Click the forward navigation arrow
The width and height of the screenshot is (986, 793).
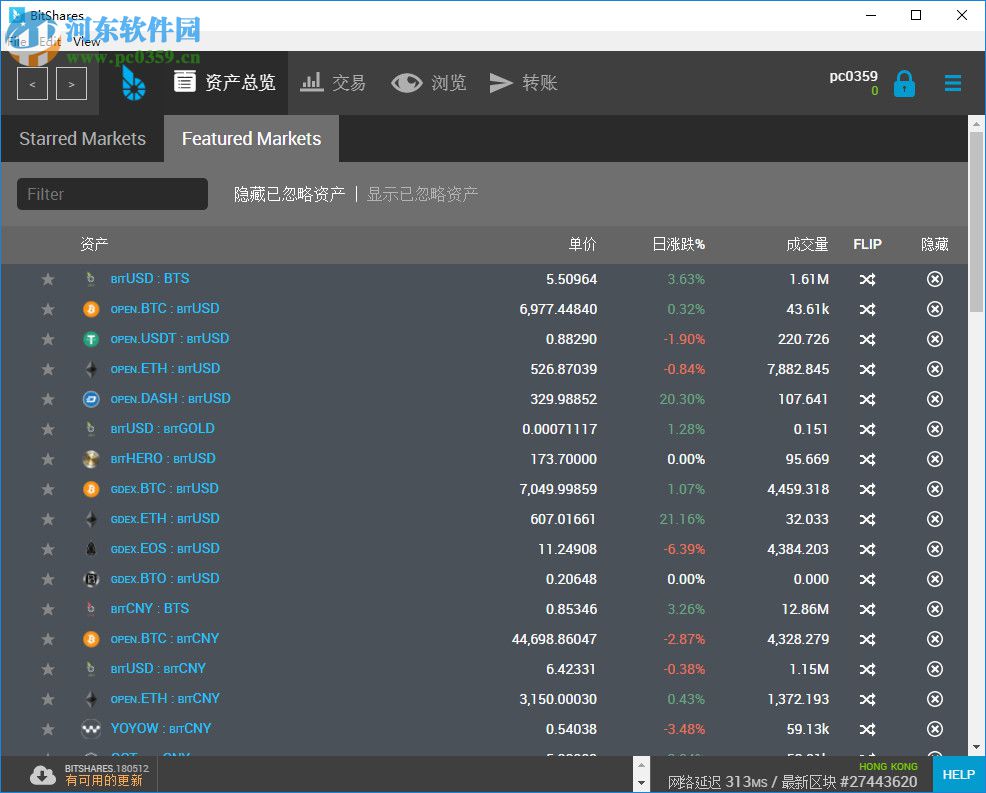(x=71, y=86)
